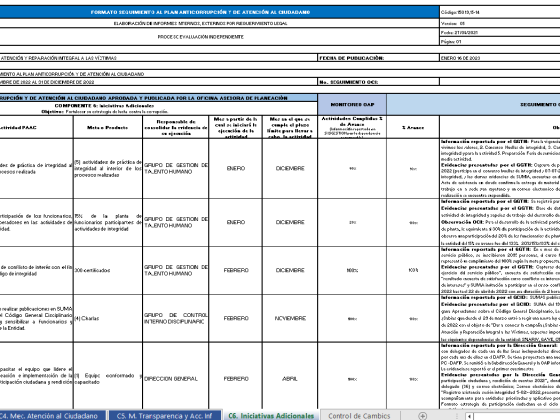This screenshot has height=420, width=560.
Task: Select the ATENCIÓN Y REPARACIÓN INTEGRAL A LAS VÍCTIMAS cell
Action: pyautogui.click(x=159, y=58)
